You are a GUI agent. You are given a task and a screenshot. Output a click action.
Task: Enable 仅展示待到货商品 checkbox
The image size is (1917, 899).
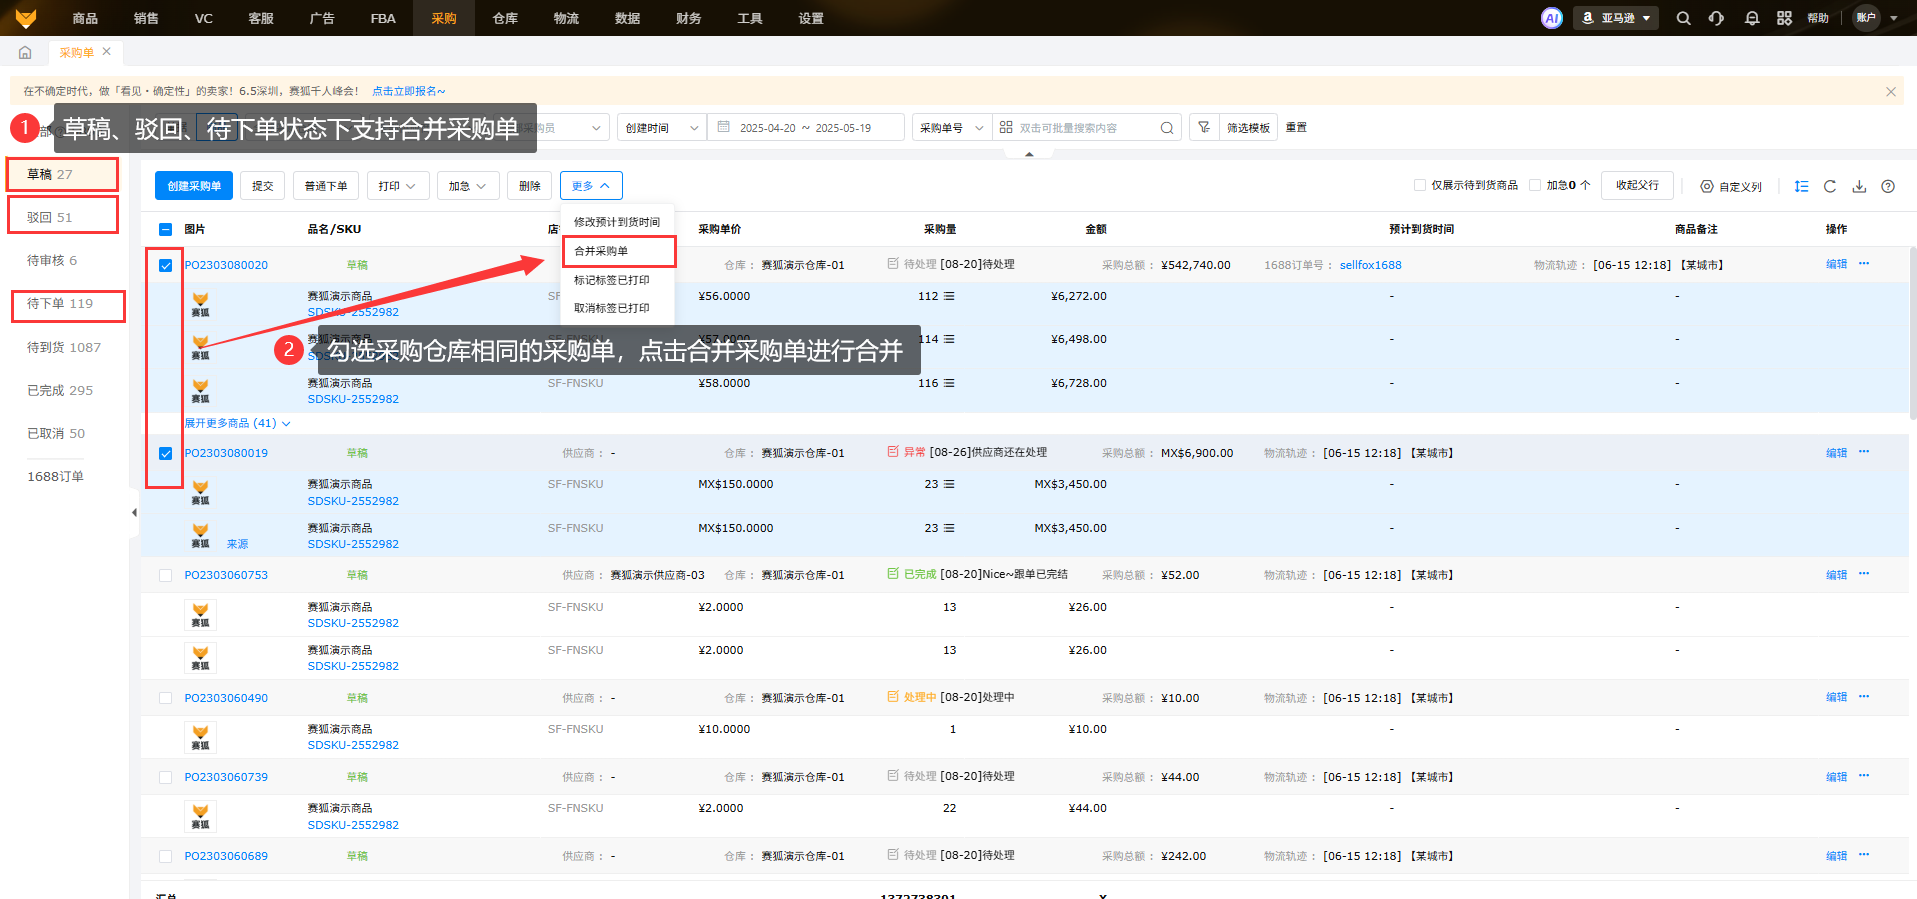1420,185
